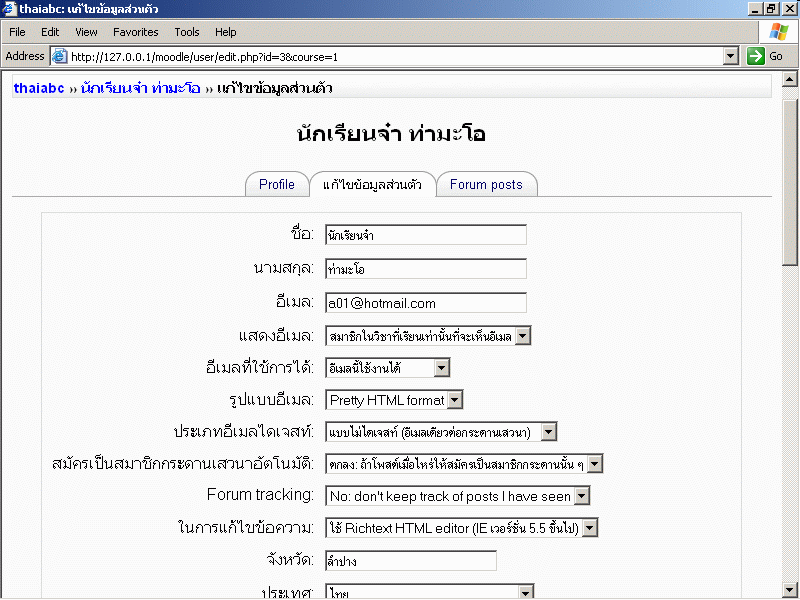Expand the Forum tracking dropdown

click(581, 496)
